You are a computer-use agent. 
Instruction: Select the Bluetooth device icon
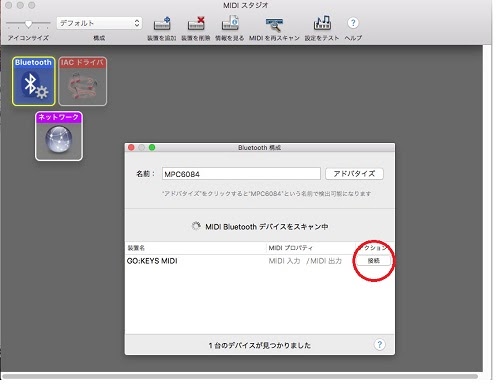point(34,81)
